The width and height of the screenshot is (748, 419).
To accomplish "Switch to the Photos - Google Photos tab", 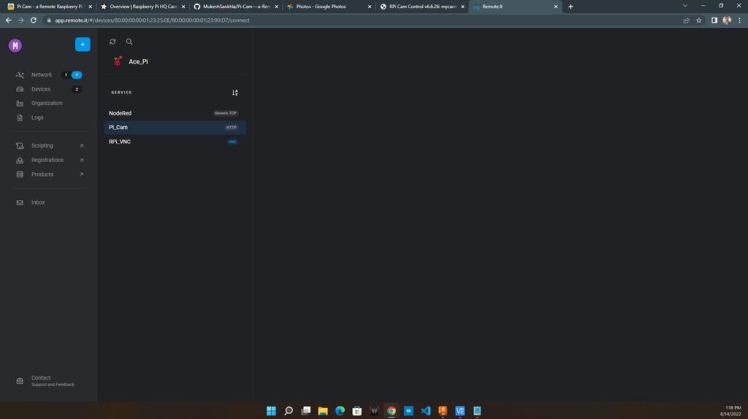I will point(326,7).
